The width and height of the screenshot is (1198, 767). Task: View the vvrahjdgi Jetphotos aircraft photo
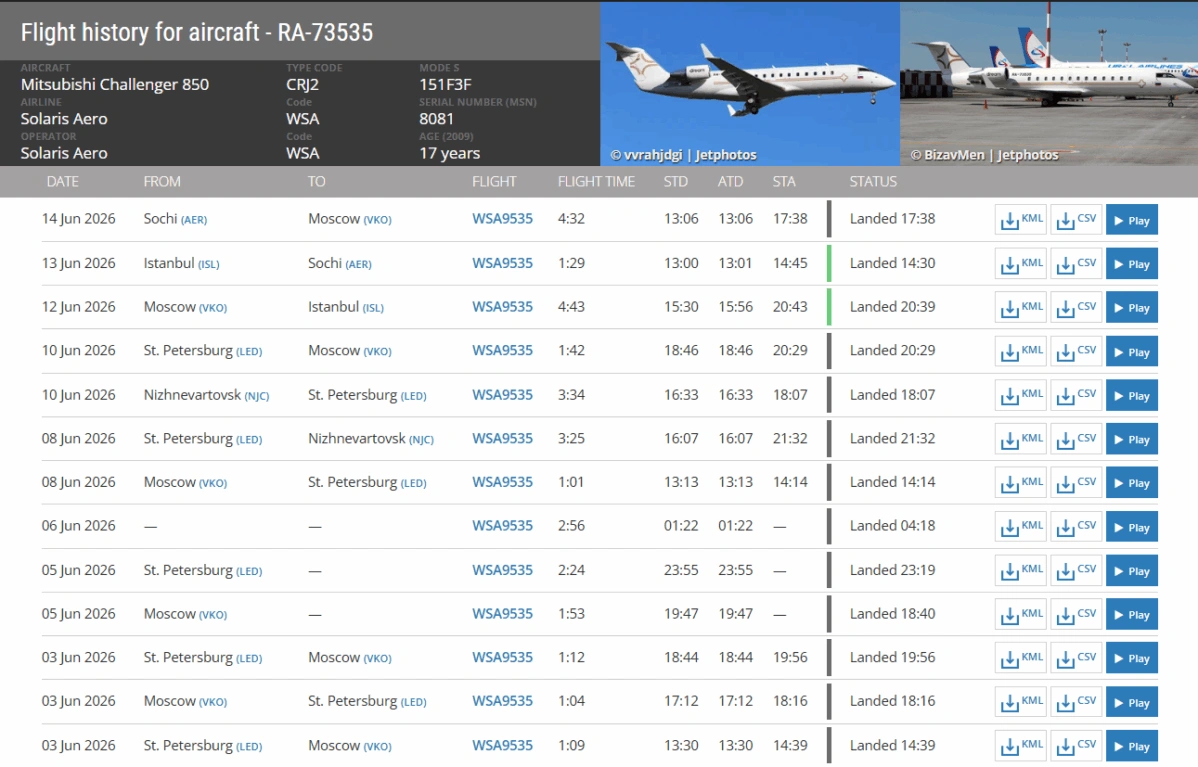click(x=750, y=84)
